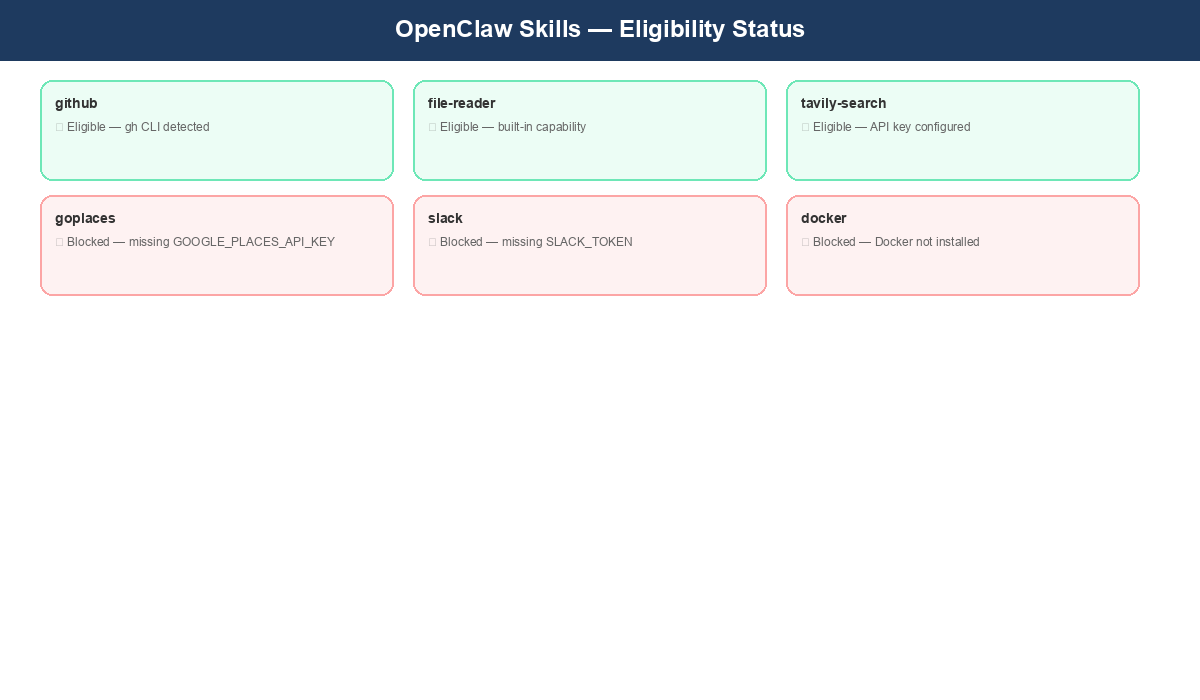Select "Eligible — API key configured" text

(x=892, y=127)
